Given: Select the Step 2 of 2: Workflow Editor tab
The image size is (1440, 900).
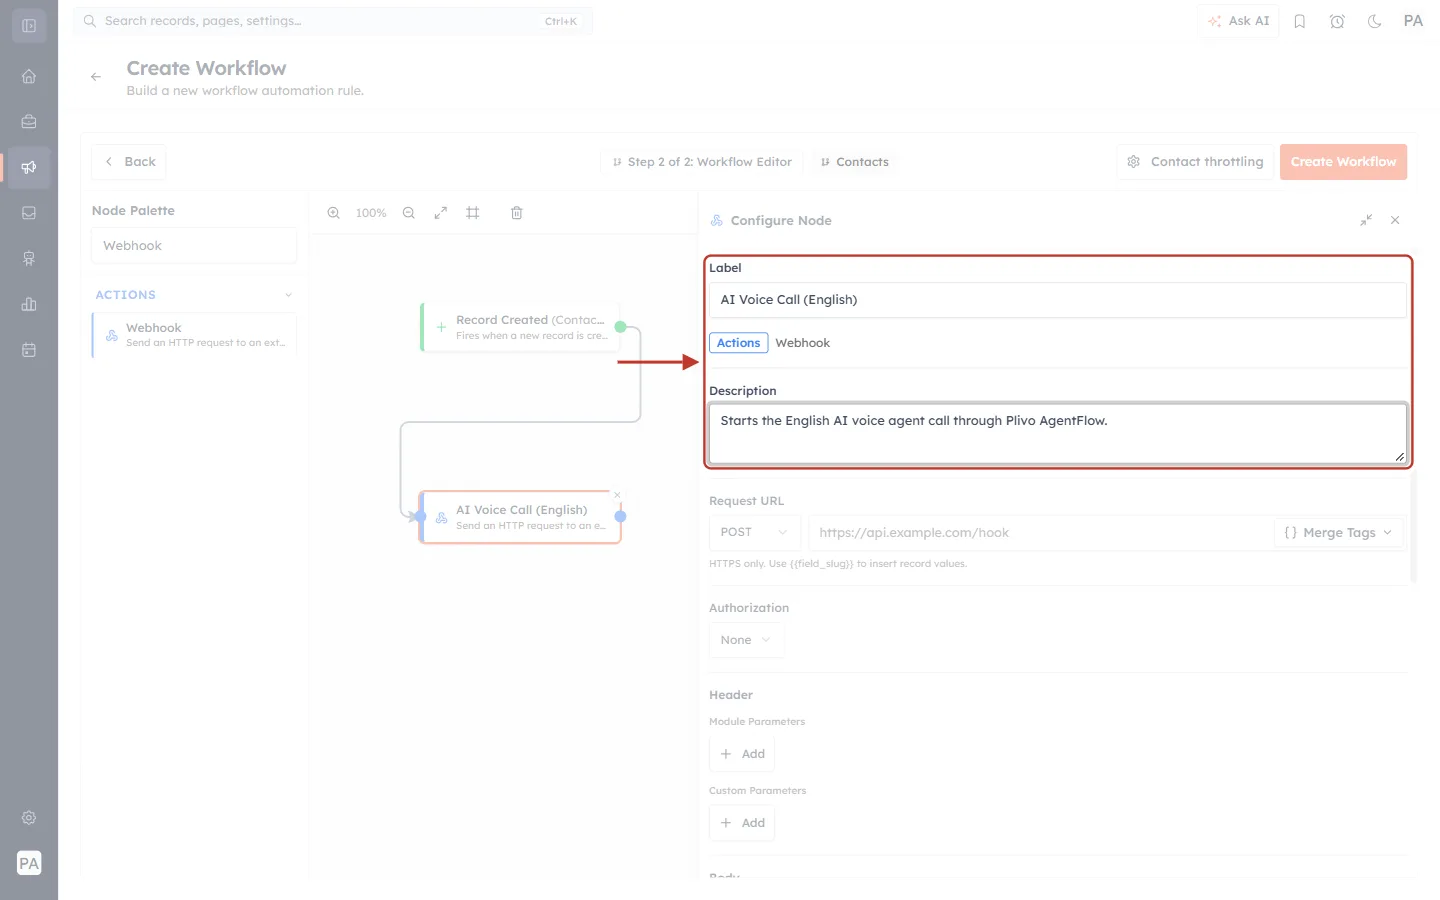Looking at the screenshot, I should pos(702,162).
